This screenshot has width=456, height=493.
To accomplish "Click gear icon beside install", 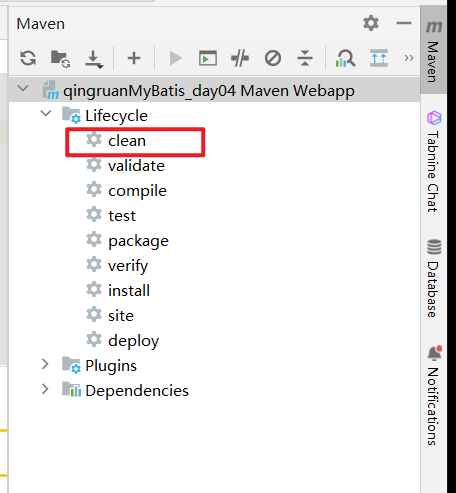I will click(94, 289).
